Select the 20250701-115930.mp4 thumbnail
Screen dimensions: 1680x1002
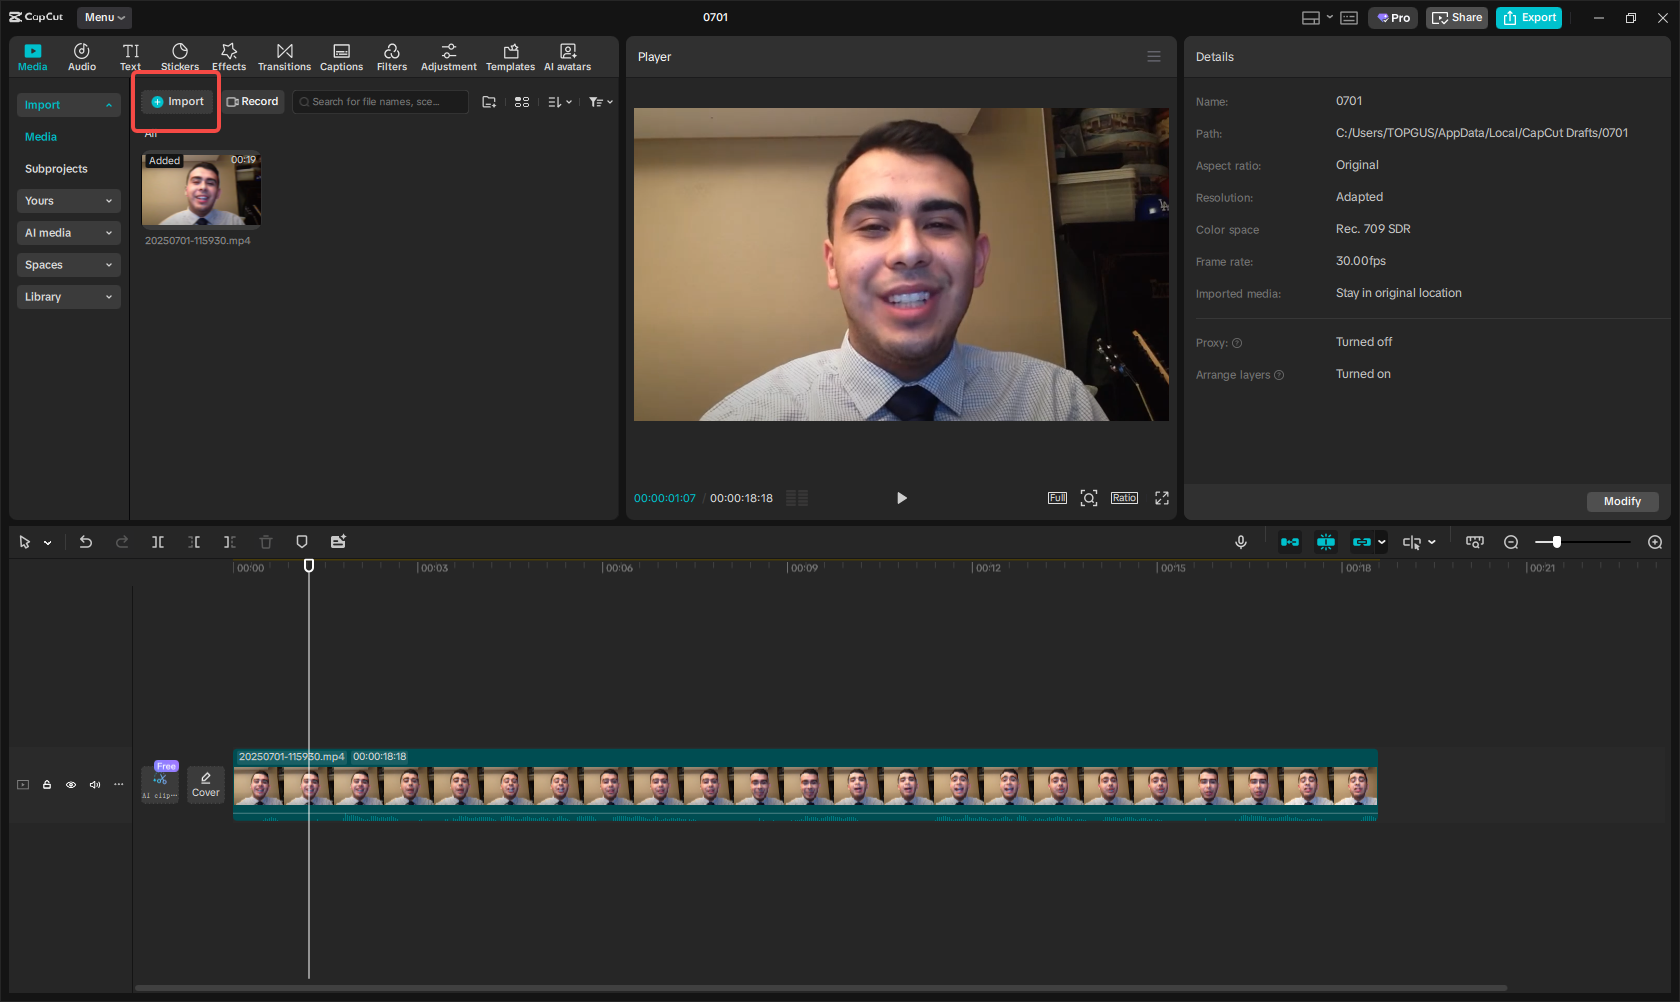coord(201,189)
